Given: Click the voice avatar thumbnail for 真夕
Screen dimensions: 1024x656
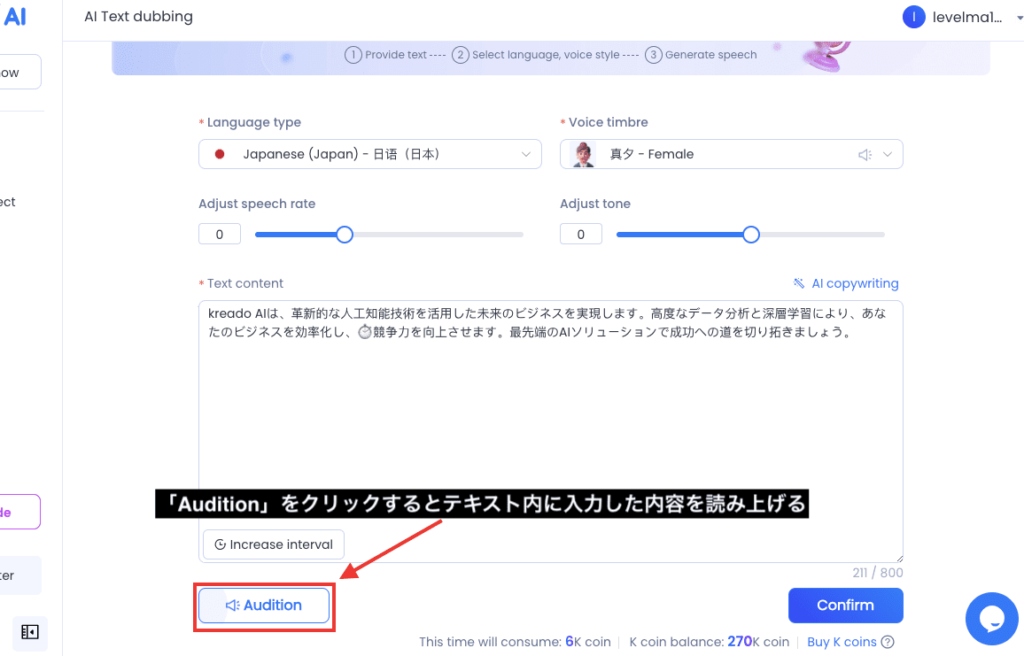Looking at the screenshot, I should coord(583,154).
